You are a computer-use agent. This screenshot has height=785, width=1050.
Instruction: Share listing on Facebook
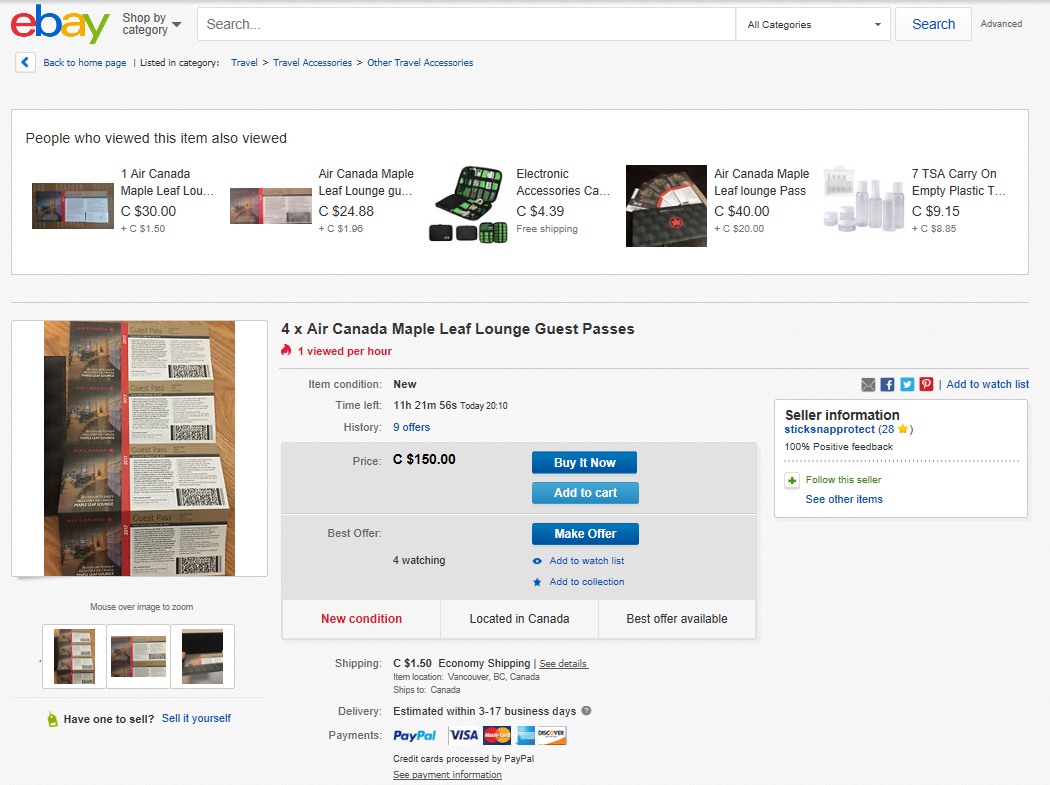887,384
